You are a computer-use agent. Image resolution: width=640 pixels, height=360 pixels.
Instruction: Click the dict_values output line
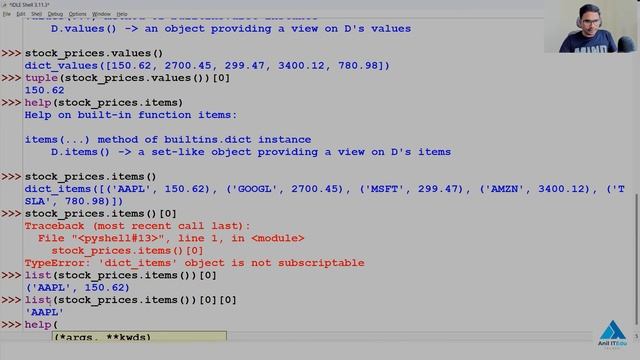pos(207,66)
